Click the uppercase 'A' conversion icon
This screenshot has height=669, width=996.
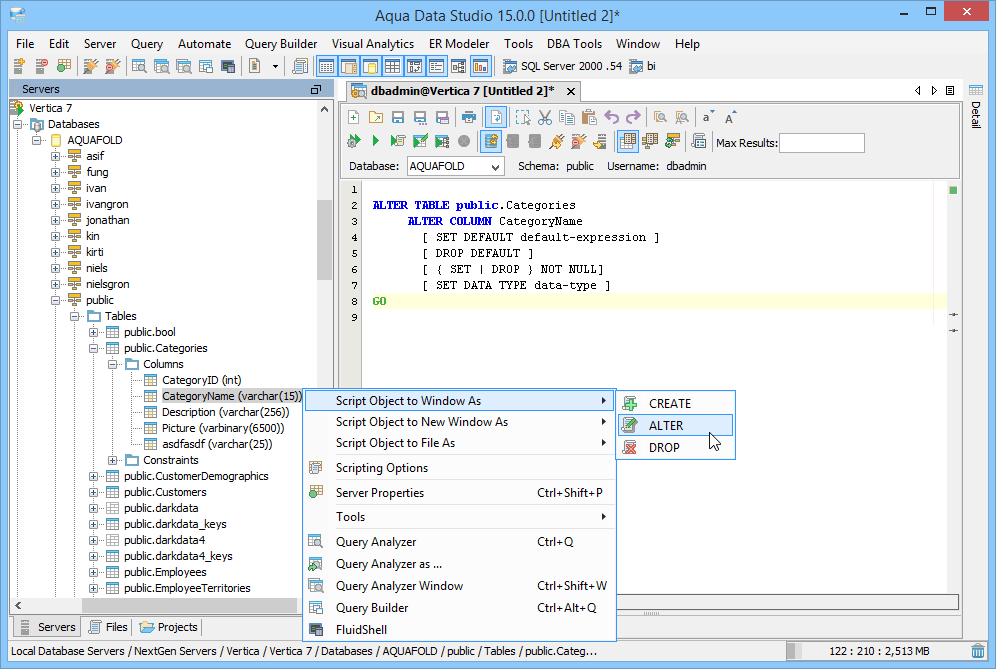pos(730,118)
